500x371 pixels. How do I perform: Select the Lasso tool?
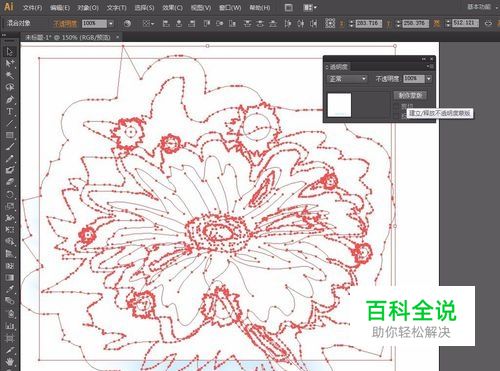9,87
